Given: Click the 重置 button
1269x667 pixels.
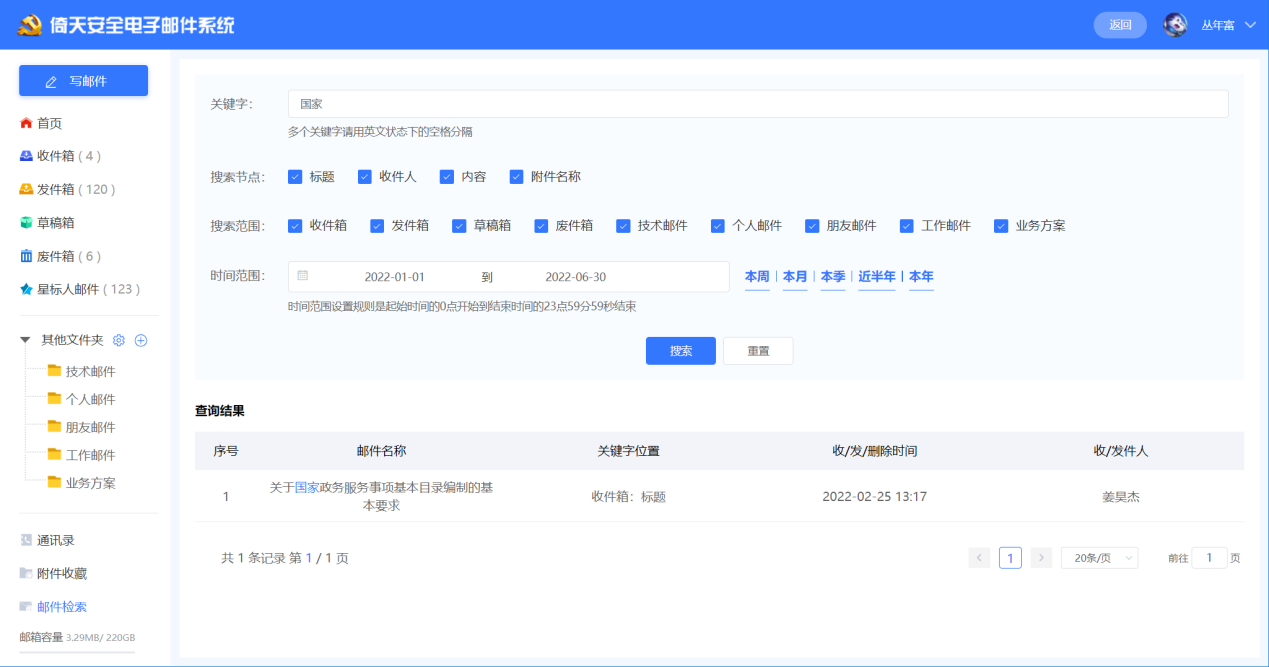Looking at the screenshot, I should (x=758, y=351).
